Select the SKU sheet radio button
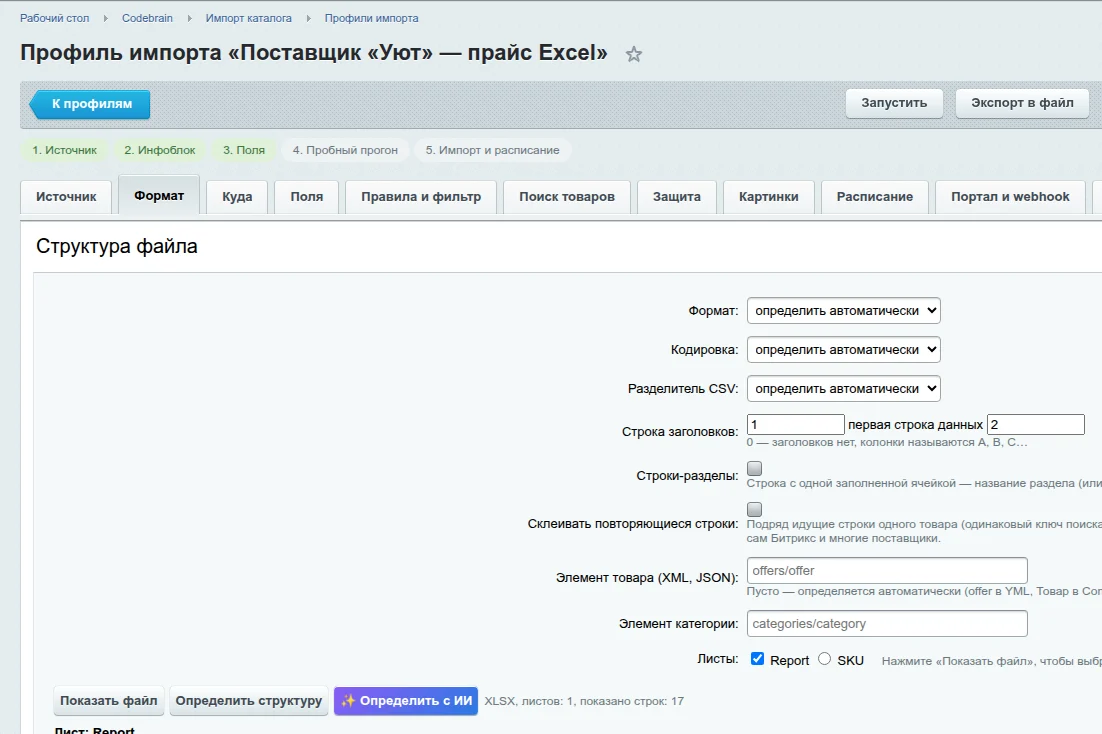Image resolution: width=1102 pixels, height=734 pixels. point(824,659)
